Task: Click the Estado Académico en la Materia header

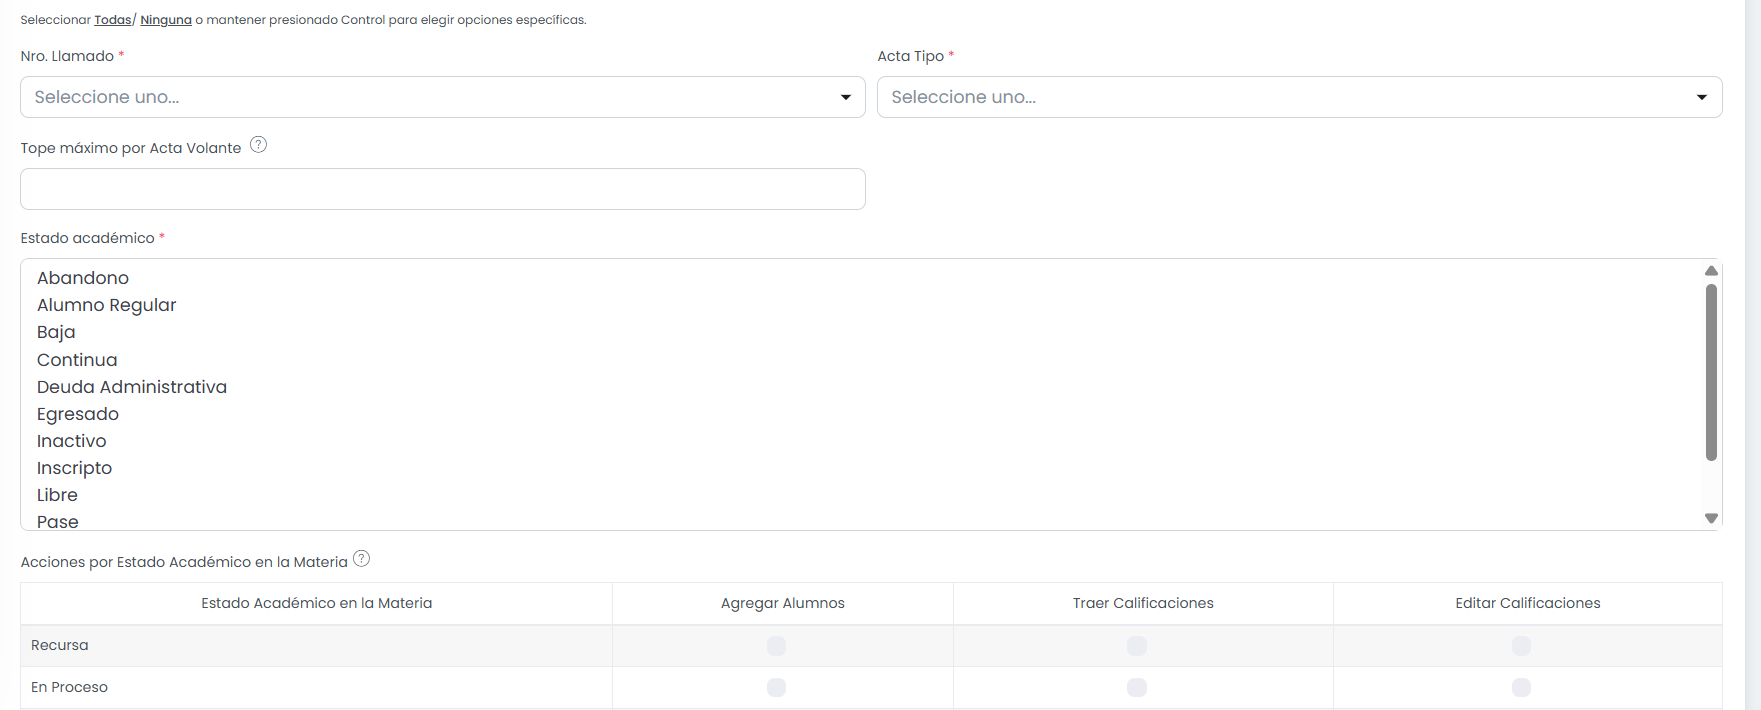Action: (x=317, y=603)
